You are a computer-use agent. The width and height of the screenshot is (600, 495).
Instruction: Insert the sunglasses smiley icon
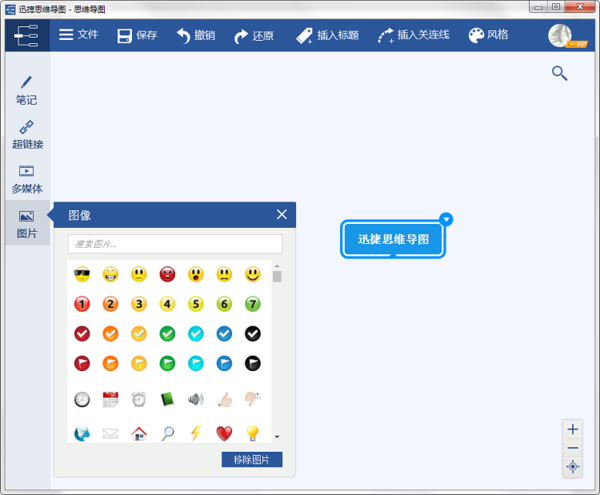click(82, 274)
